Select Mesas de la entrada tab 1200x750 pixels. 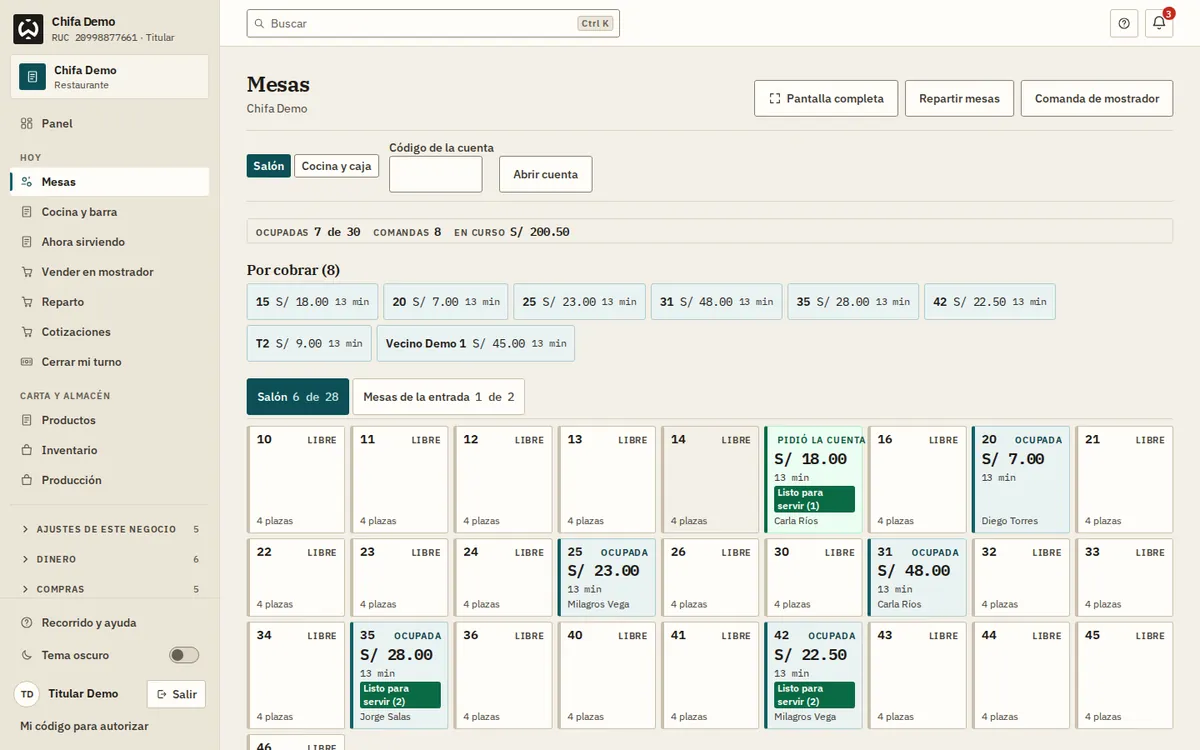438,397
